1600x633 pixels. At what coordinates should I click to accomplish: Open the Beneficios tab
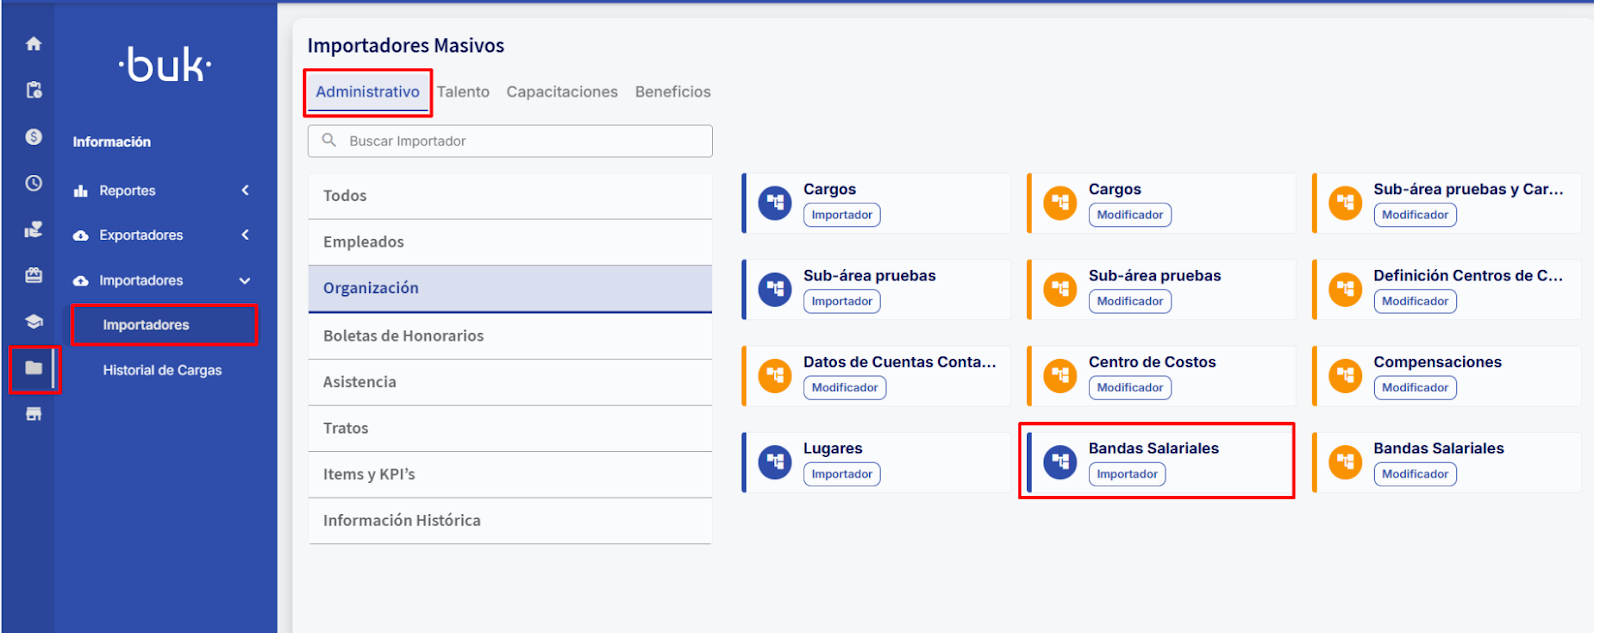click(672, 92)
